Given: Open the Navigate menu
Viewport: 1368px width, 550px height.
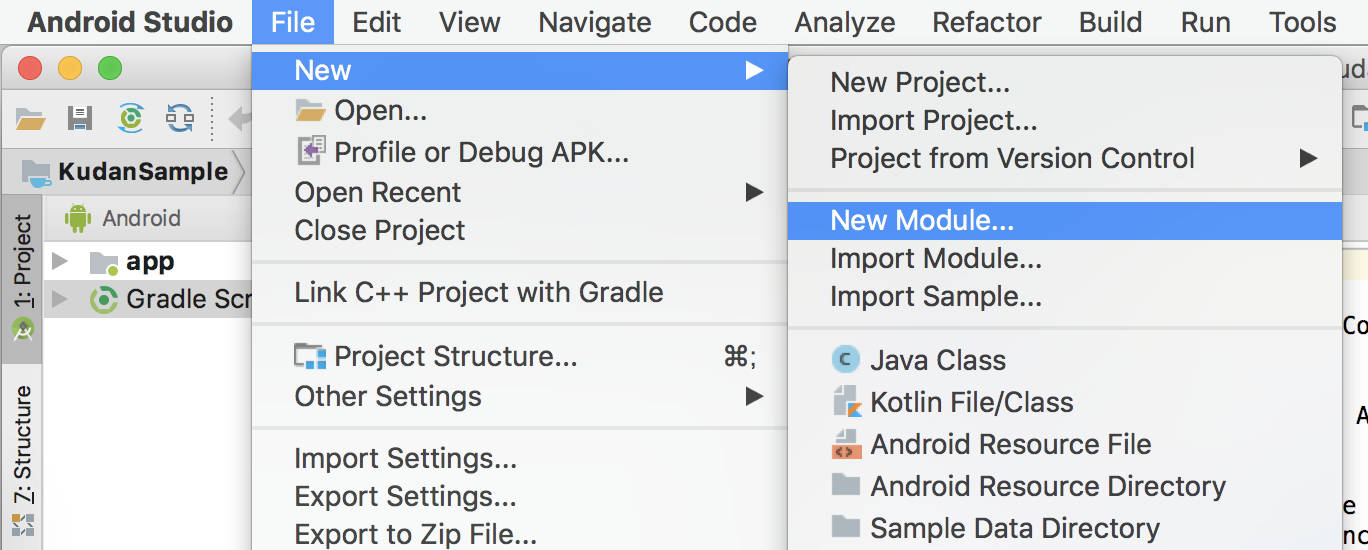Looking at the screenshot, I should (595, 22).
